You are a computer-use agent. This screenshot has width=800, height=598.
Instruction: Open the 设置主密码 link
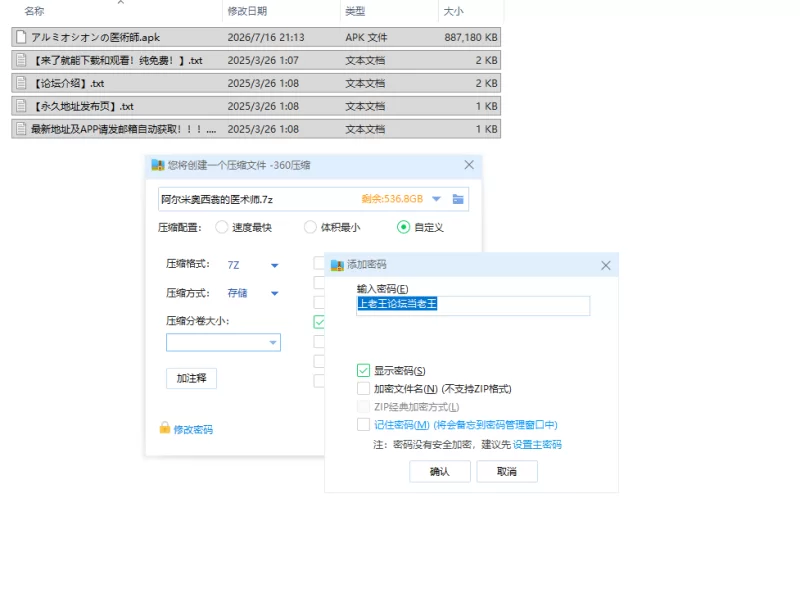pyautogui.click(x=537, y=444)
